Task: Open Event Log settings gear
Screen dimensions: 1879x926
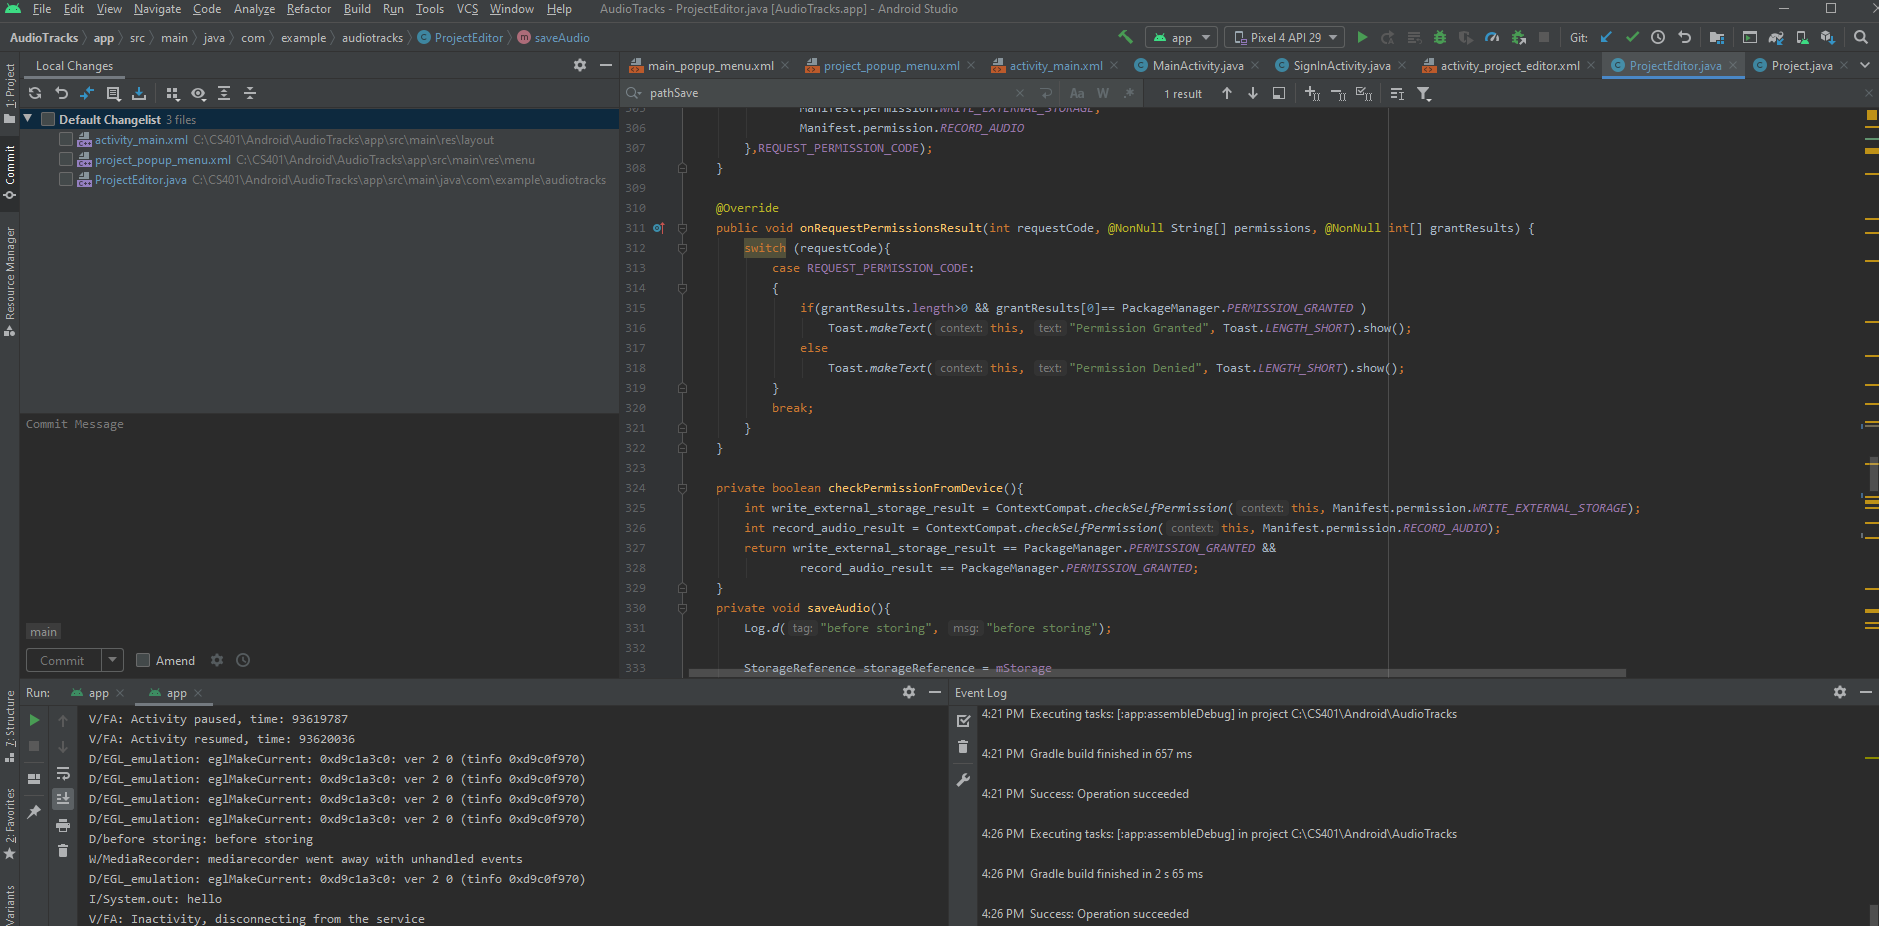Action: (1840, 692)
